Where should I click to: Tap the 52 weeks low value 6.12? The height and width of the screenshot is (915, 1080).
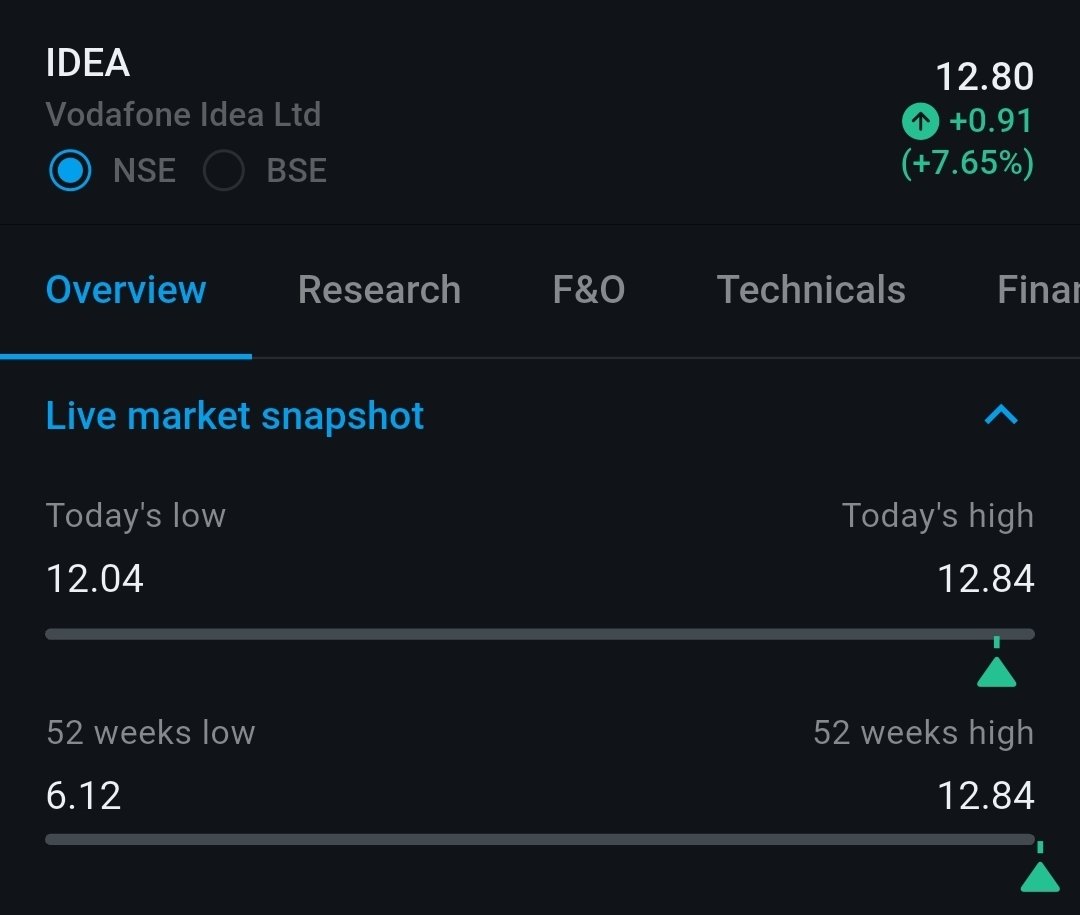pyautogui.click(x=83, y=796)
